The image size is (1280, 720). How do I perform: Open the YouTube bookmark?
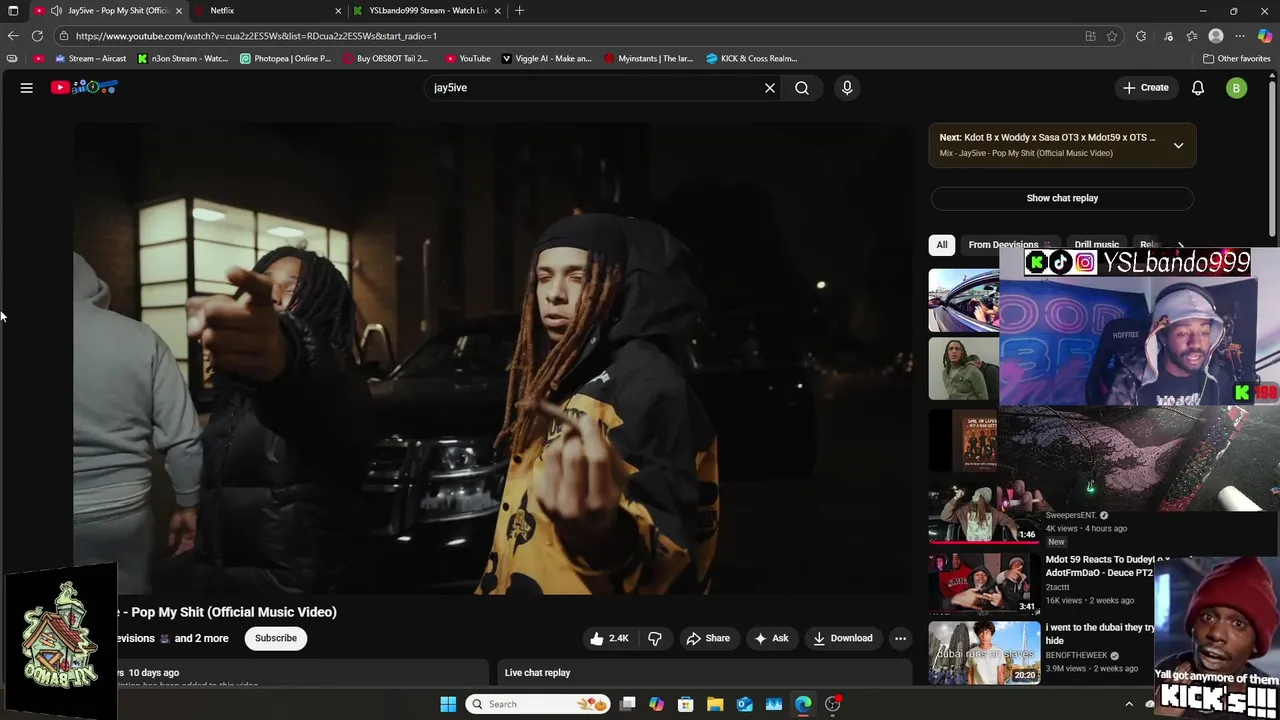click(468, 58)
